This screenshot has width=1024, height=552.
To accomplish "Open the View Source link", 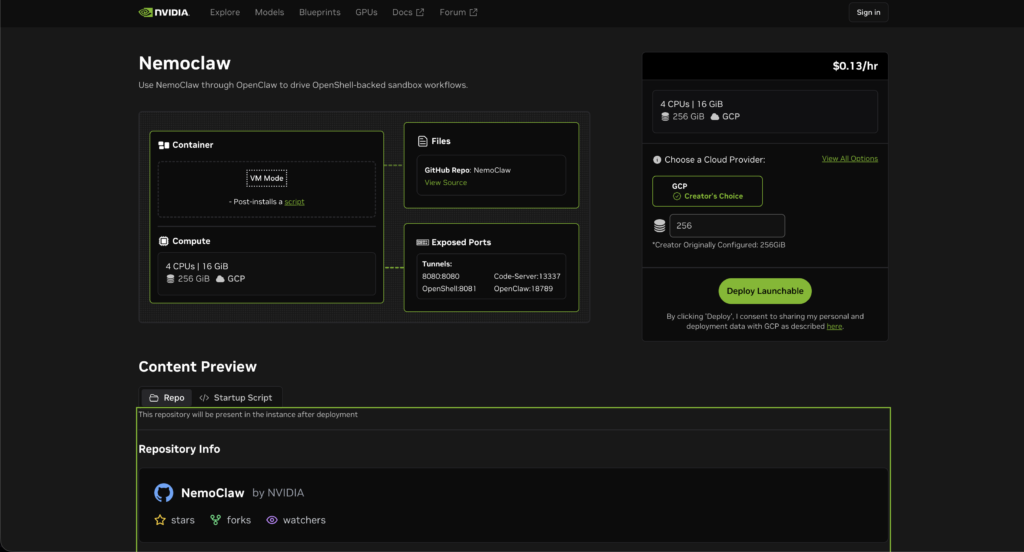I will [x=445, y=183].
